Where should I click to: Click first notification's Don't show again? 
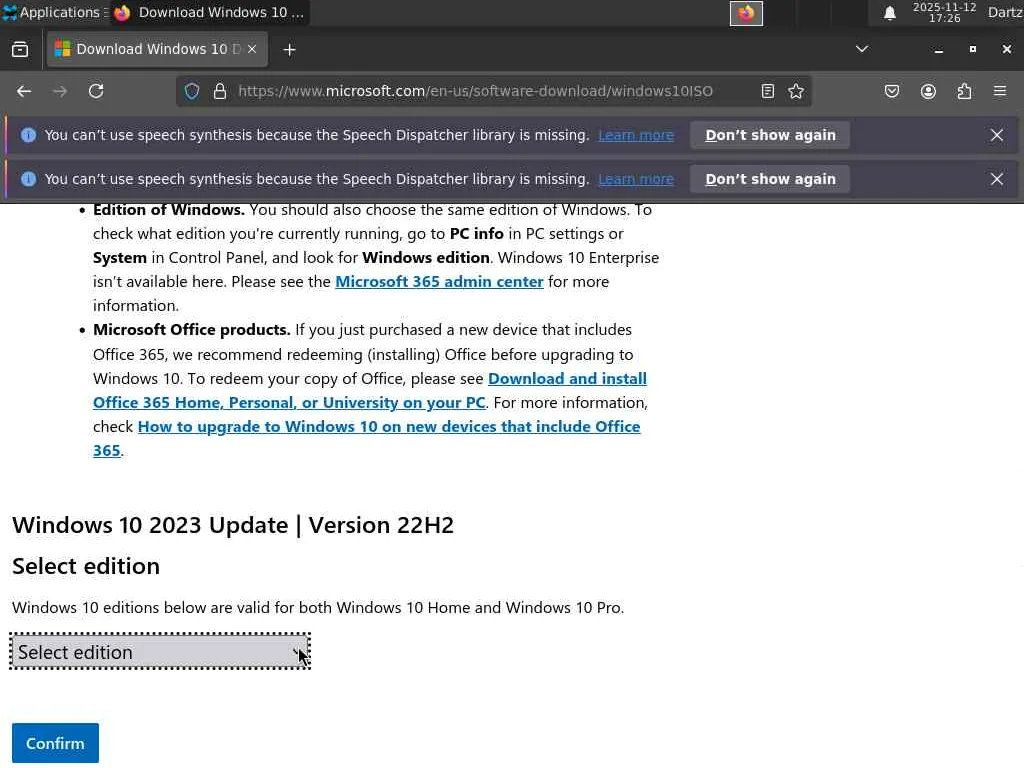[770, 135]
